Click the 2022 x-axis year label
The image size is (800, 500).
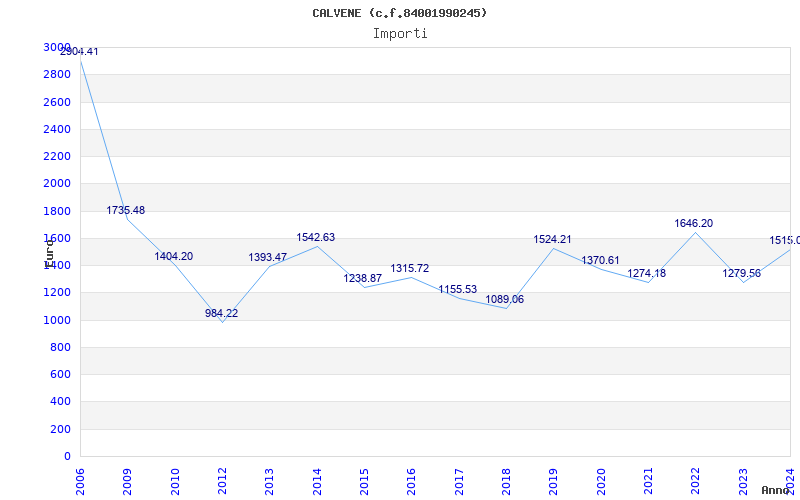coord(695,482)
